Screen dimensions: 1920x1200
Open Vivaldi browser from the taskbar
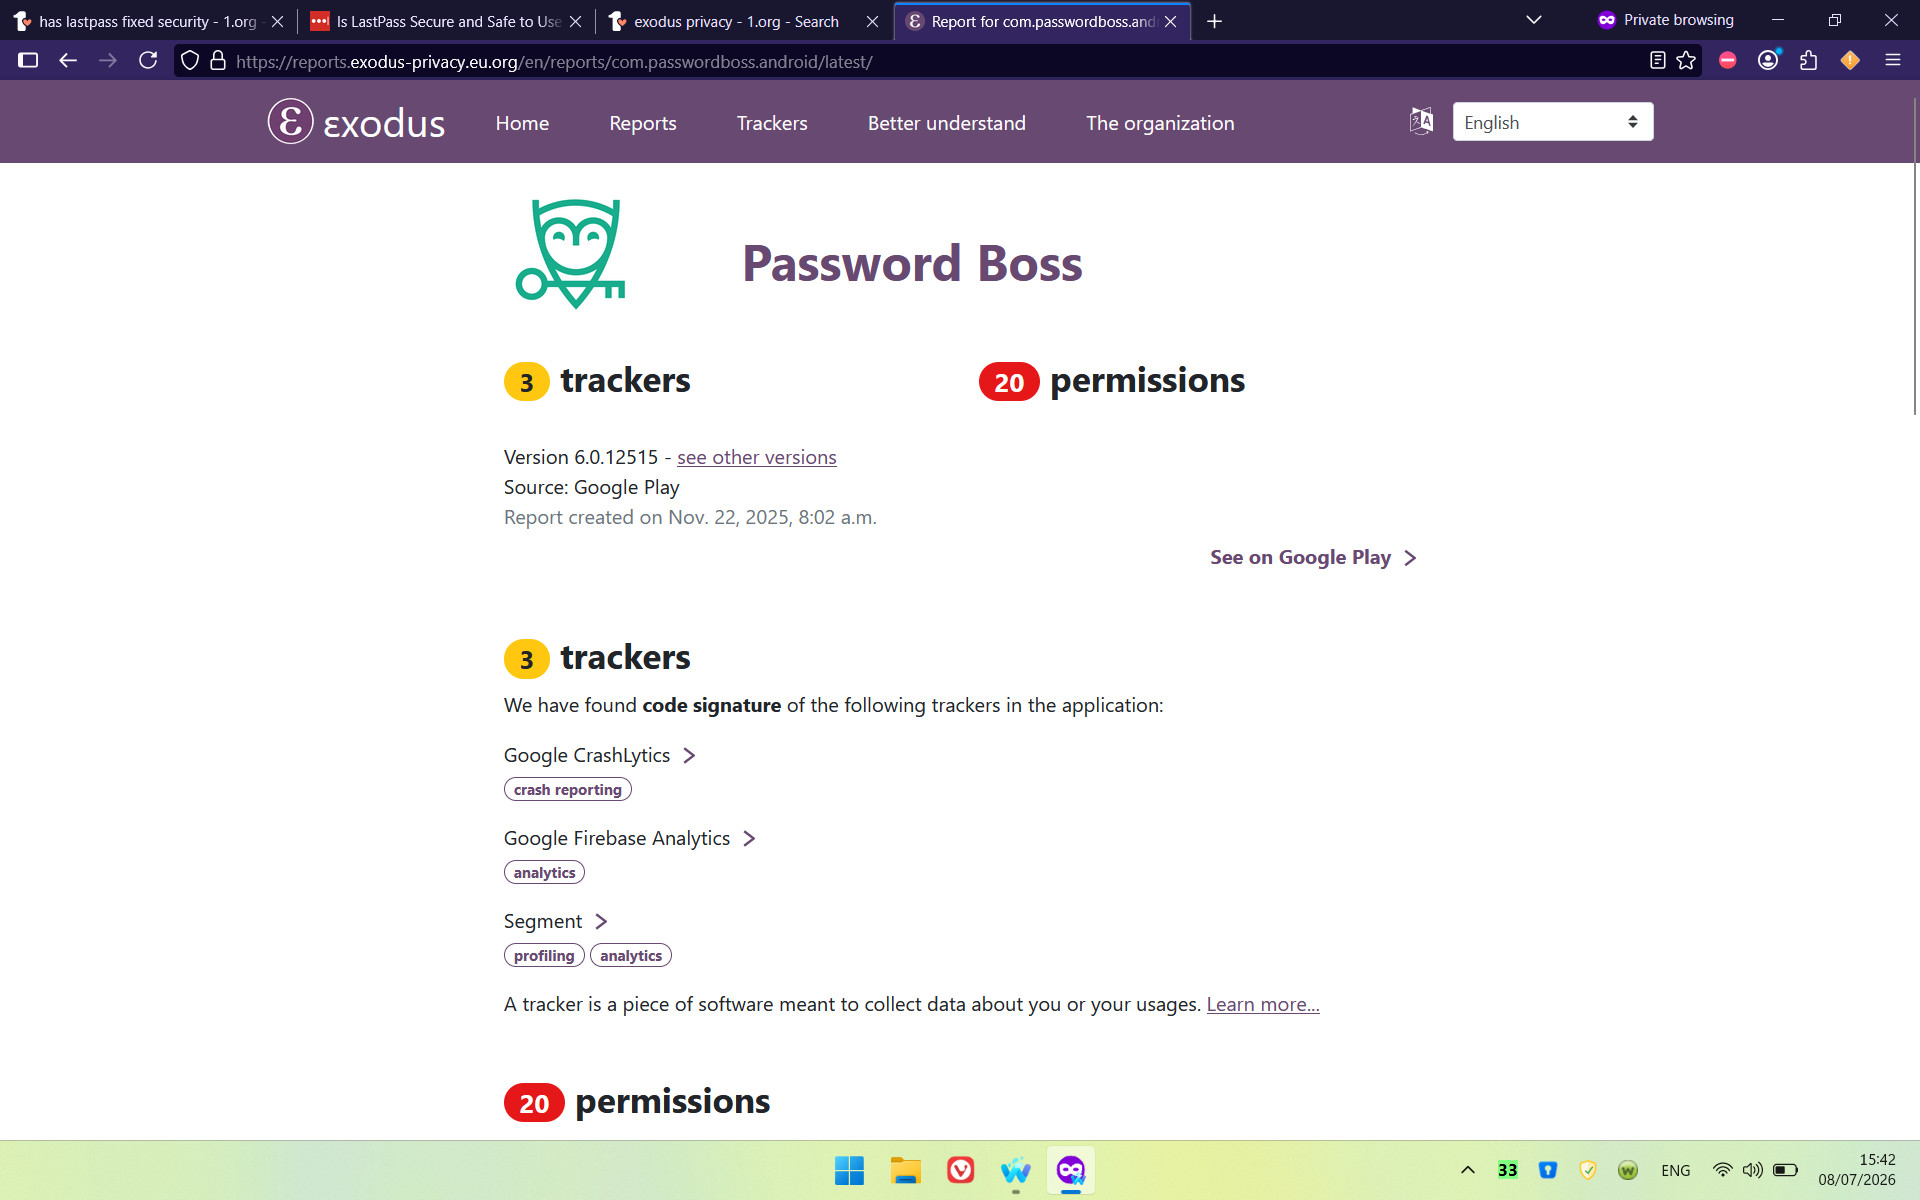(960, 1170)
